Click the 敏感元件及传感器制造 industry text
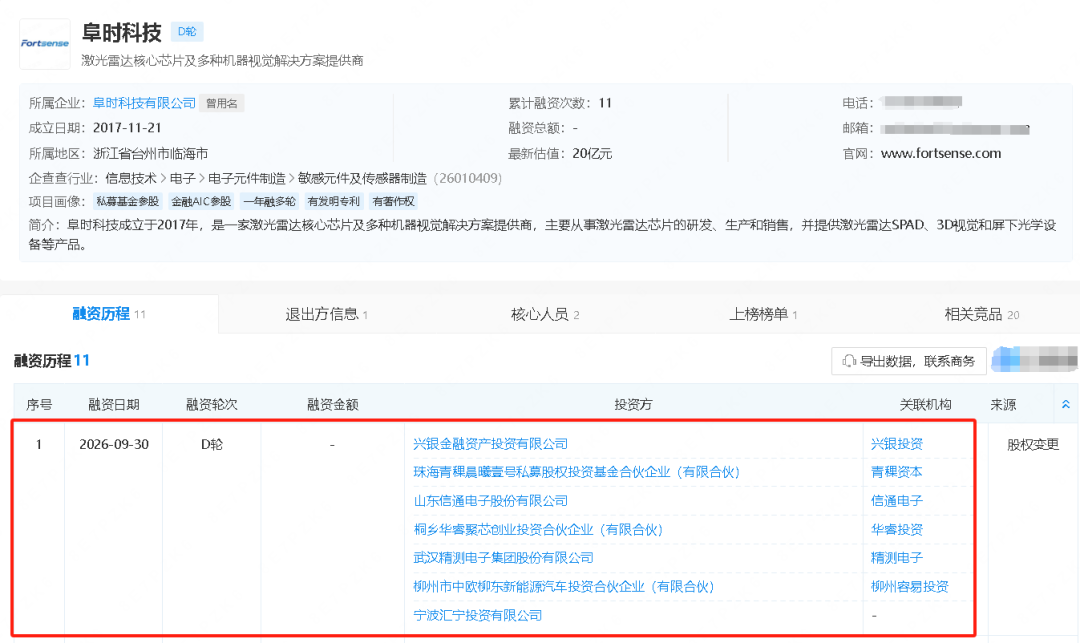 point(362,179)
